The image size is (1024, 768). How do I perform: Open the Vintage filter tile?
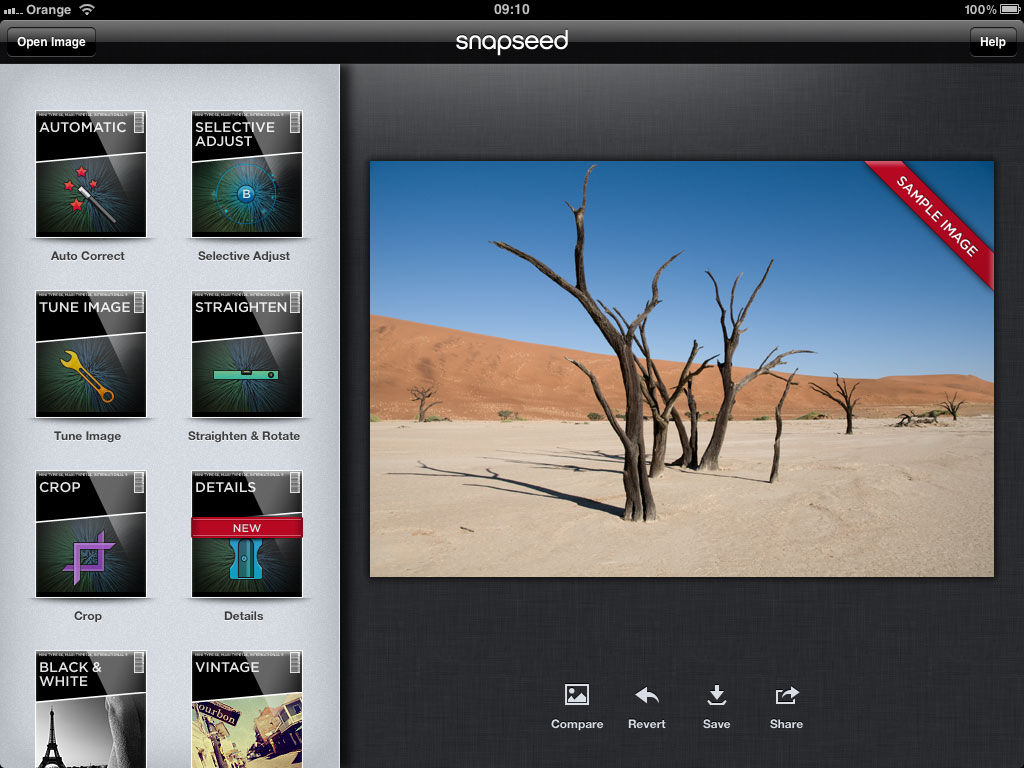[246, 709]
